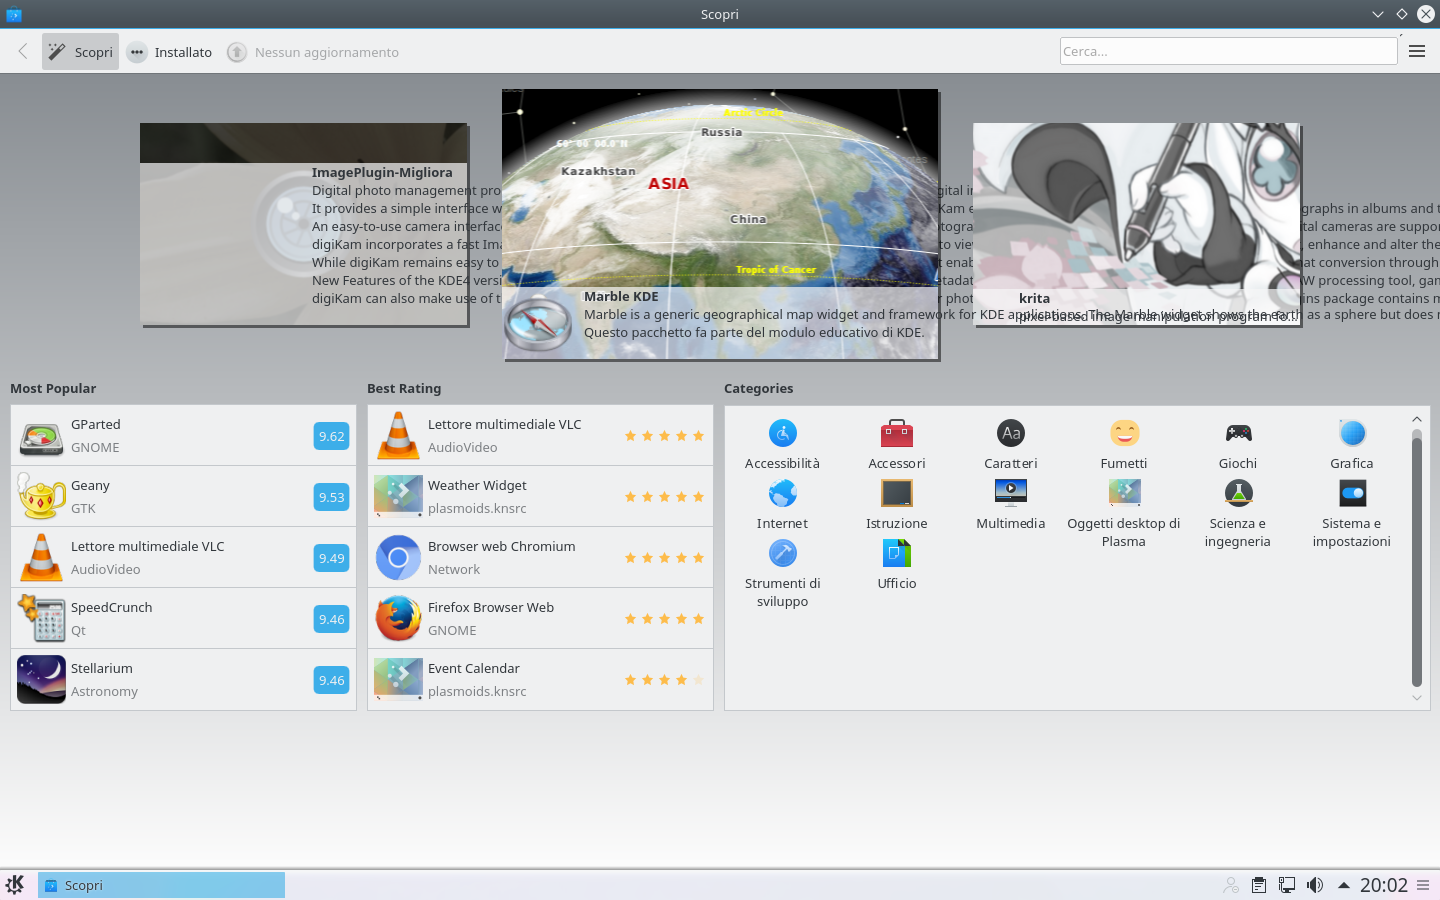The width and height of the screenshot is (1440, 900).
Task: Select the Scienza e ingegneria category icon
Action: coord(1238,494)
